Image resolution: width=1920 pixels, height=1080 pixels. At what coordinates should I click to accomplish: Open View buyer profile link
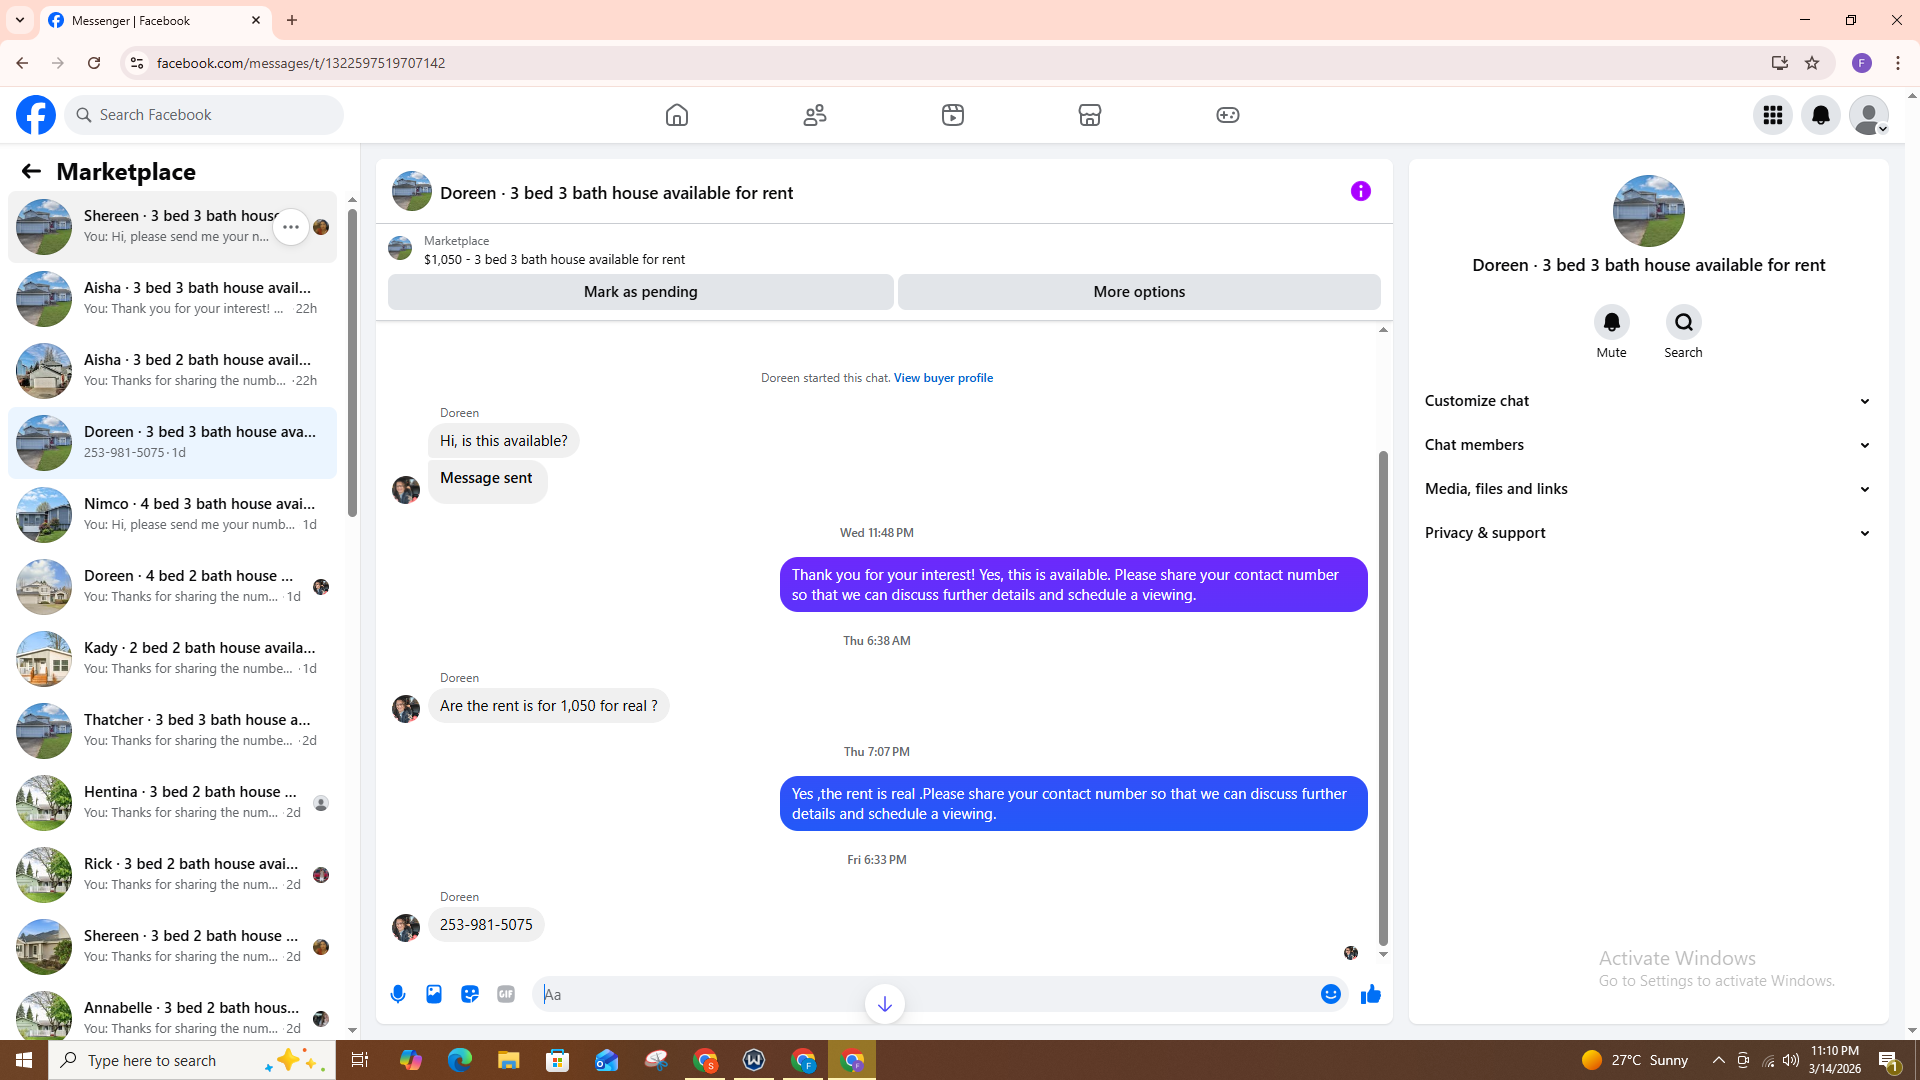point(943,378)
